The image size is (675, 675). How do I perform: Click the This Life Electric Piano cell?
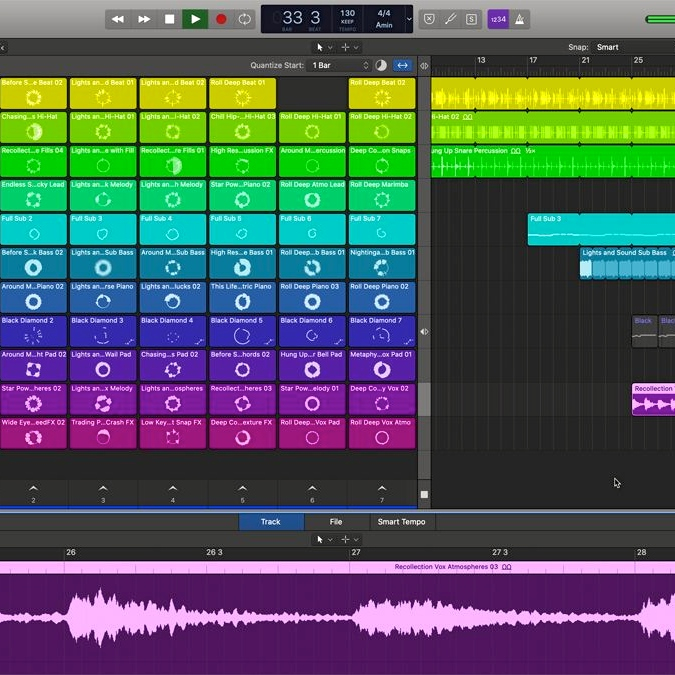[x=242, y=297]
